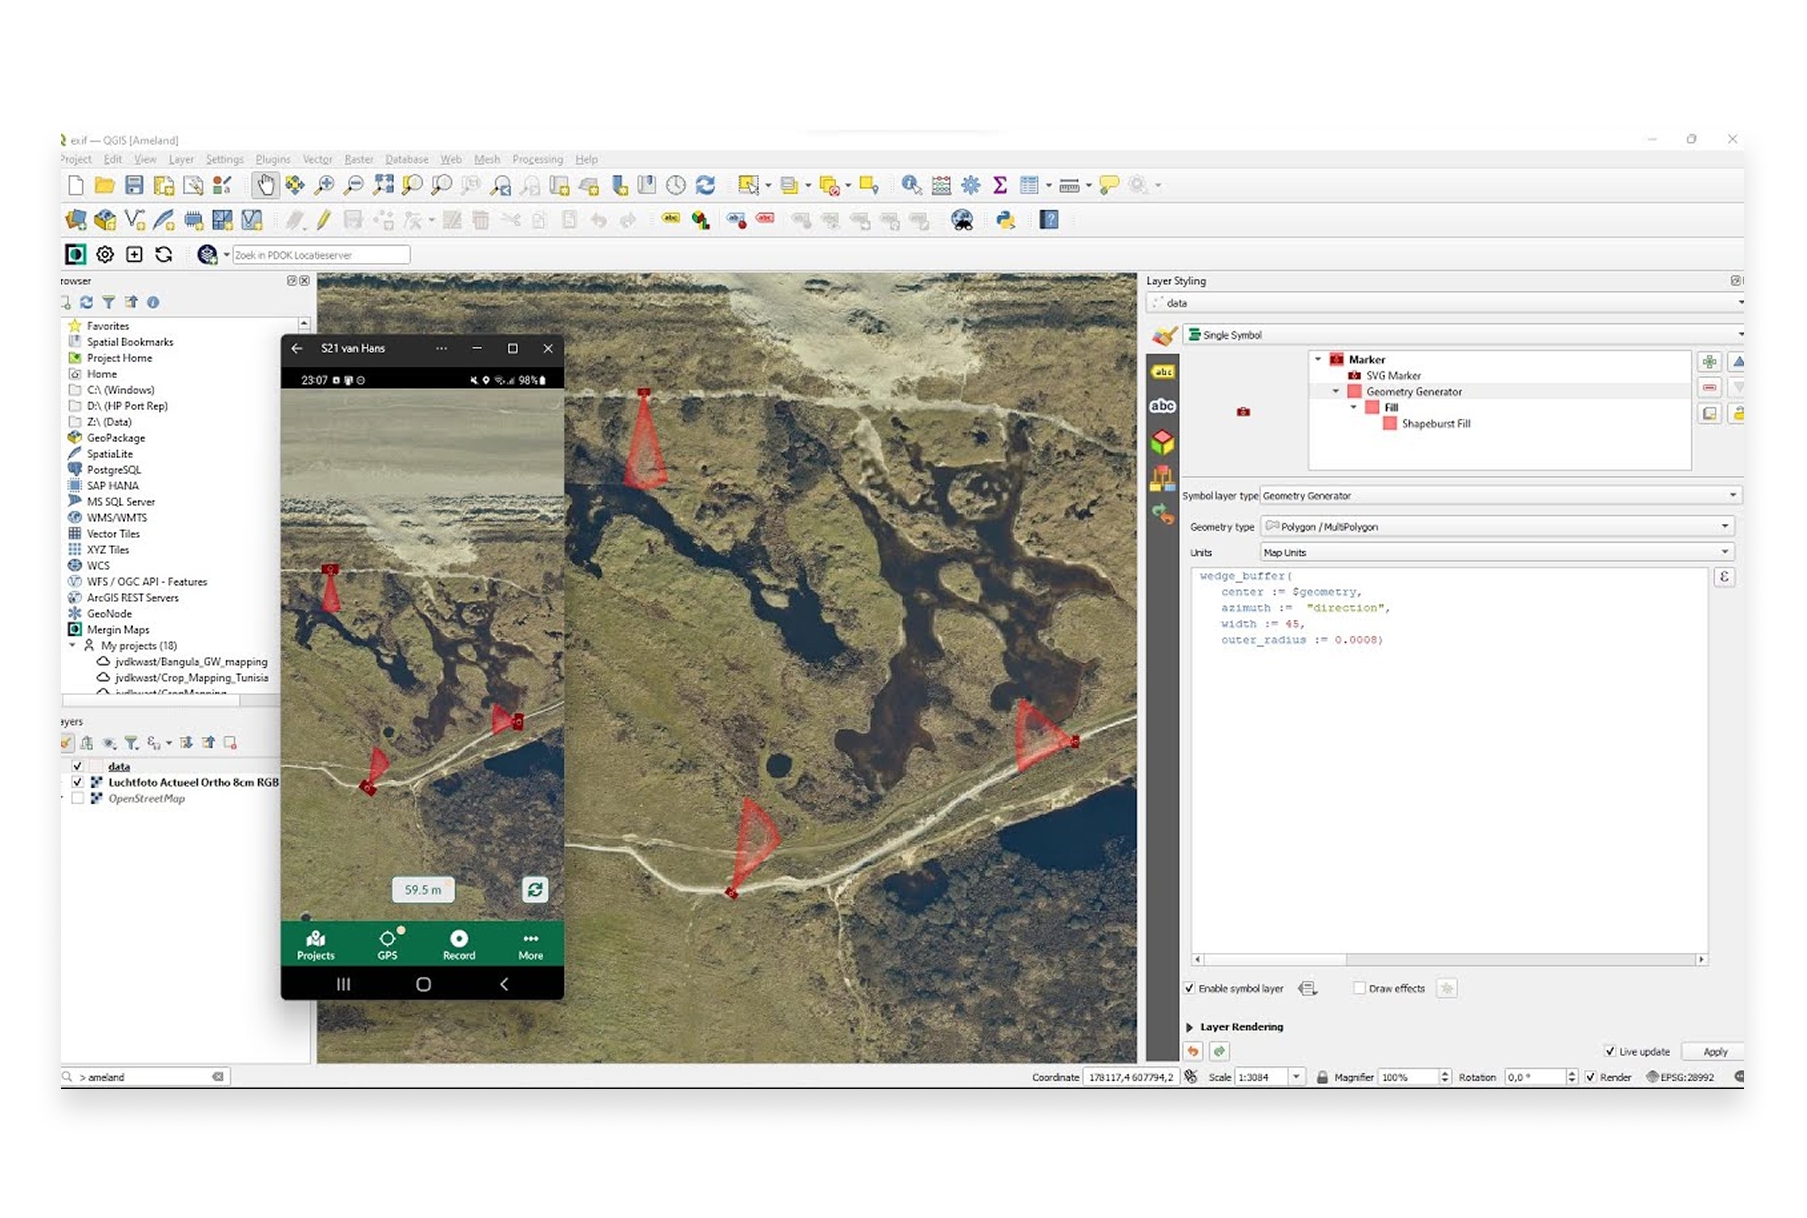Click the PDOK Locatieserver search field

[x=320, y=254]
